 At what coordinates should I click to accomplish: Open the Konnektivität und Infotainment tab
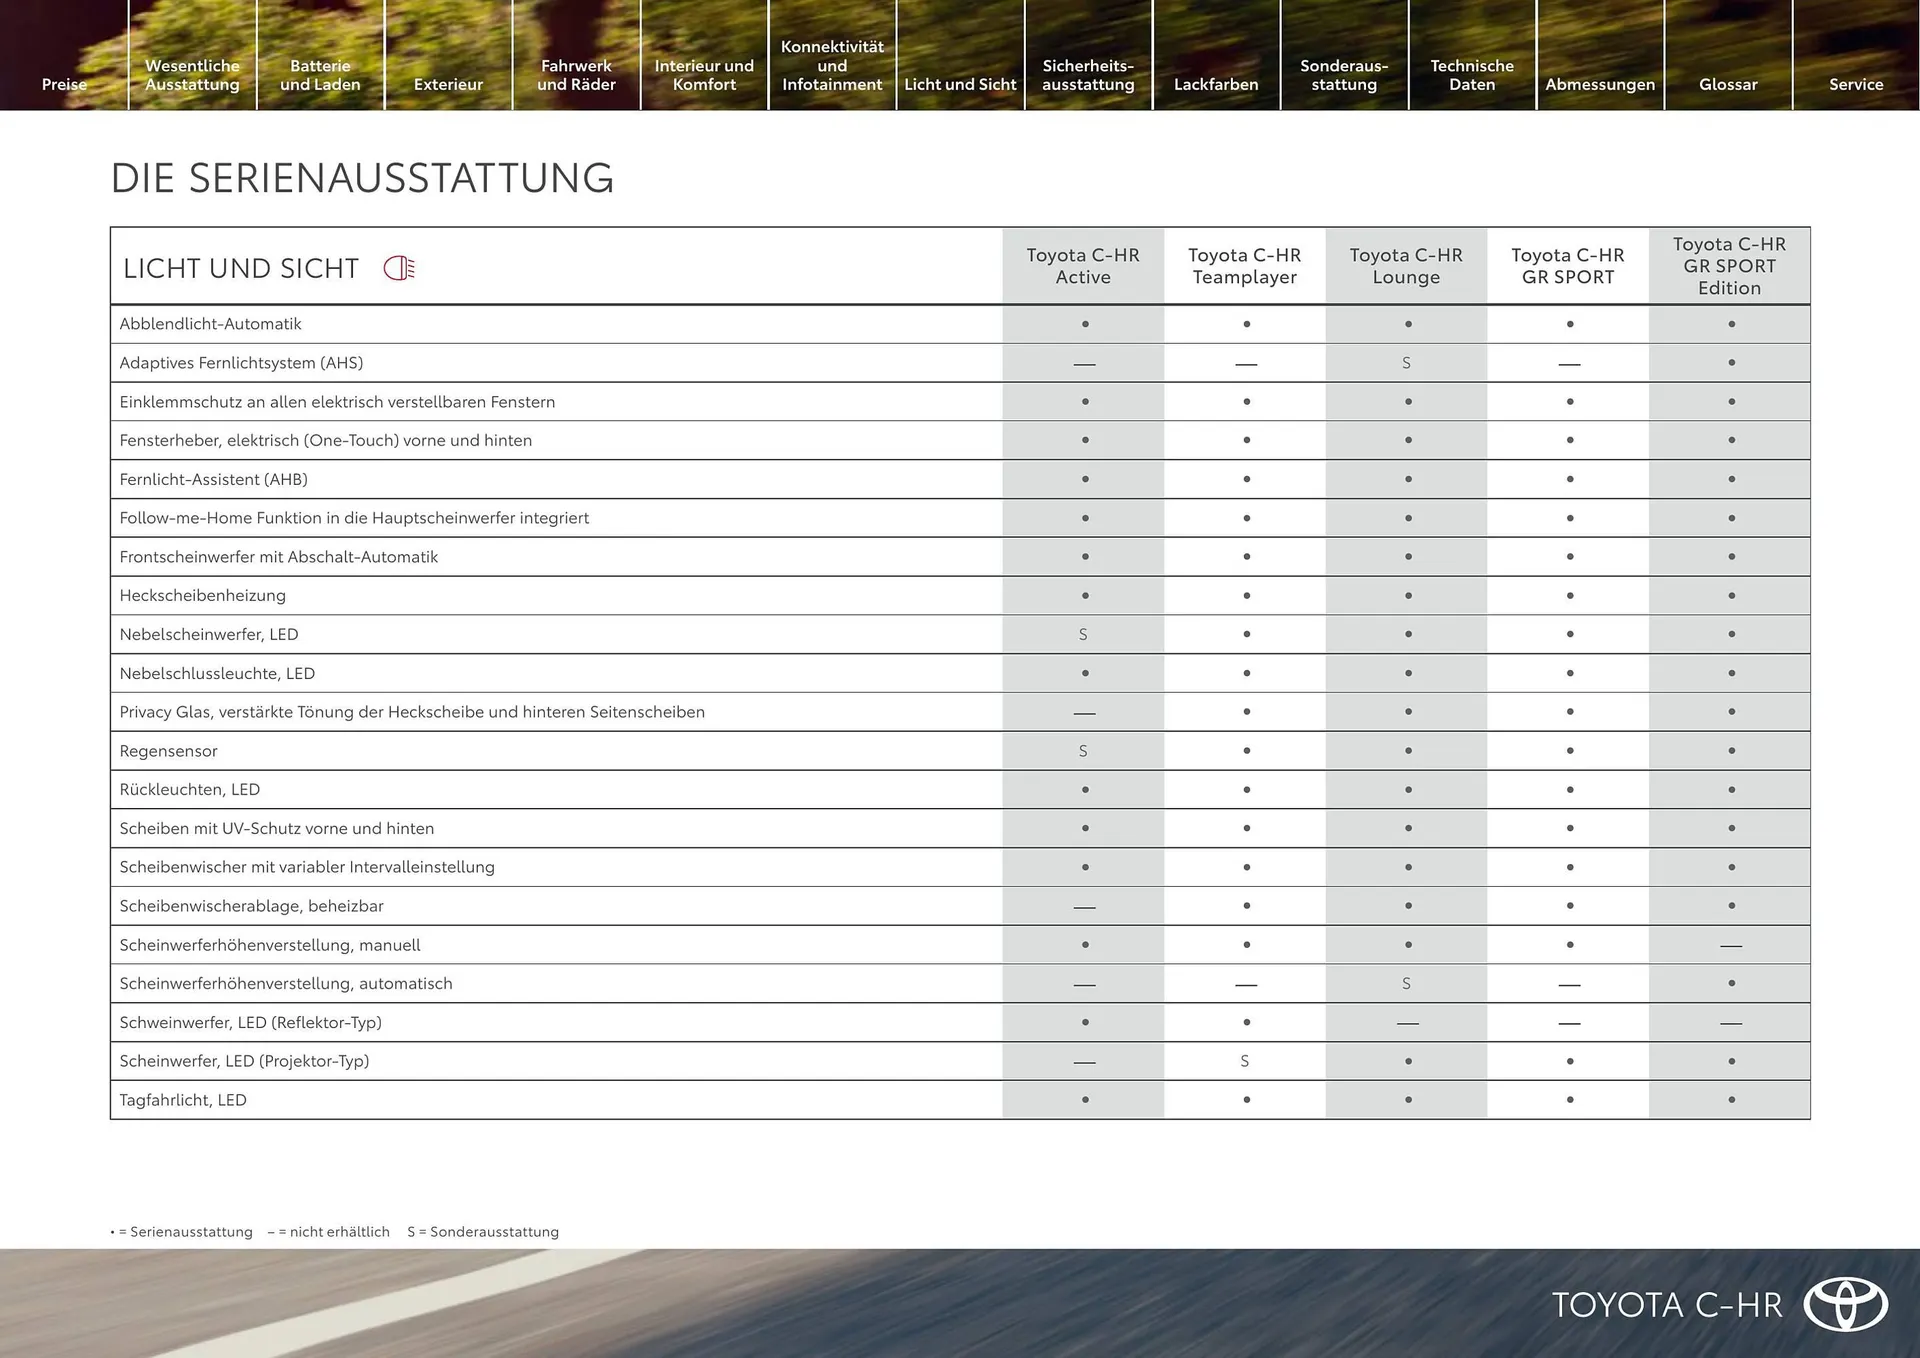tap(831, 65)
